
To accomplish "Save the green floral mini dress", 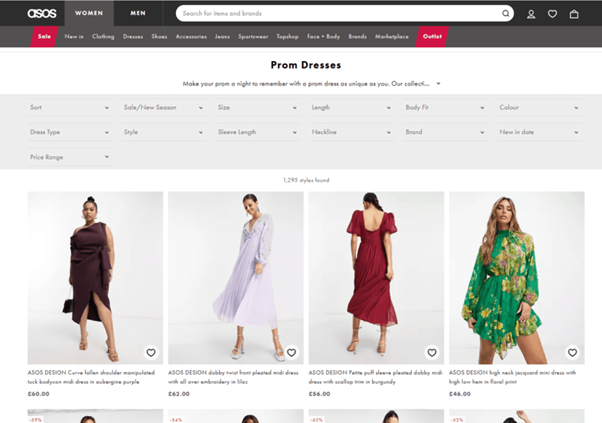I will 572,352.
